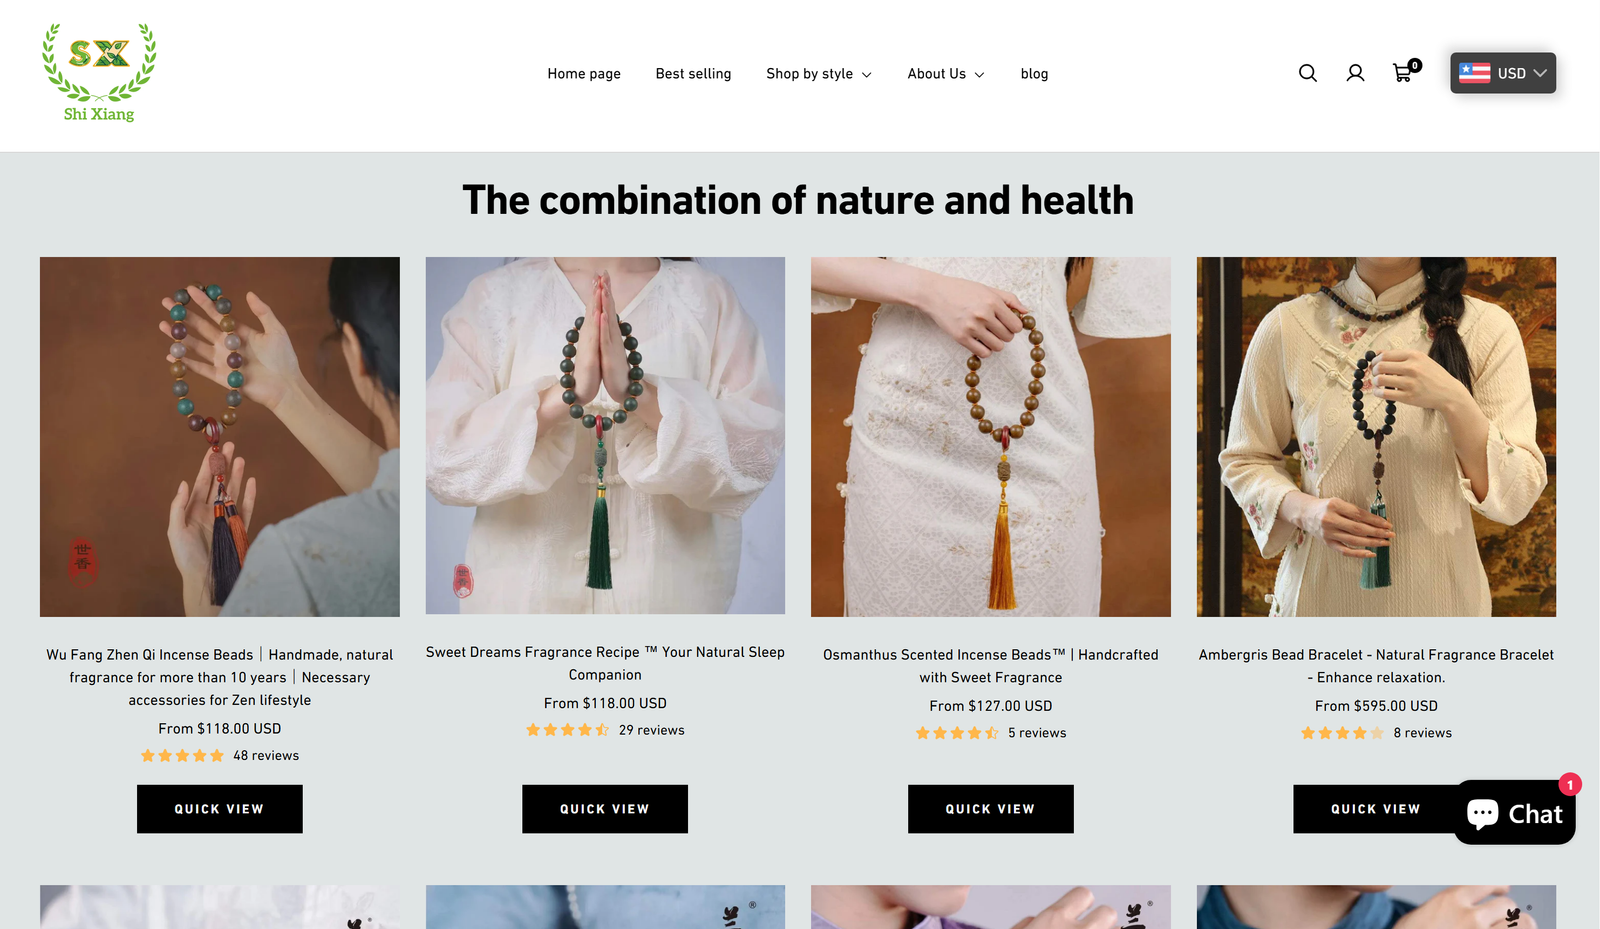
Task: Open the search magnifier icon
Action: click(x=1307, y=73)
